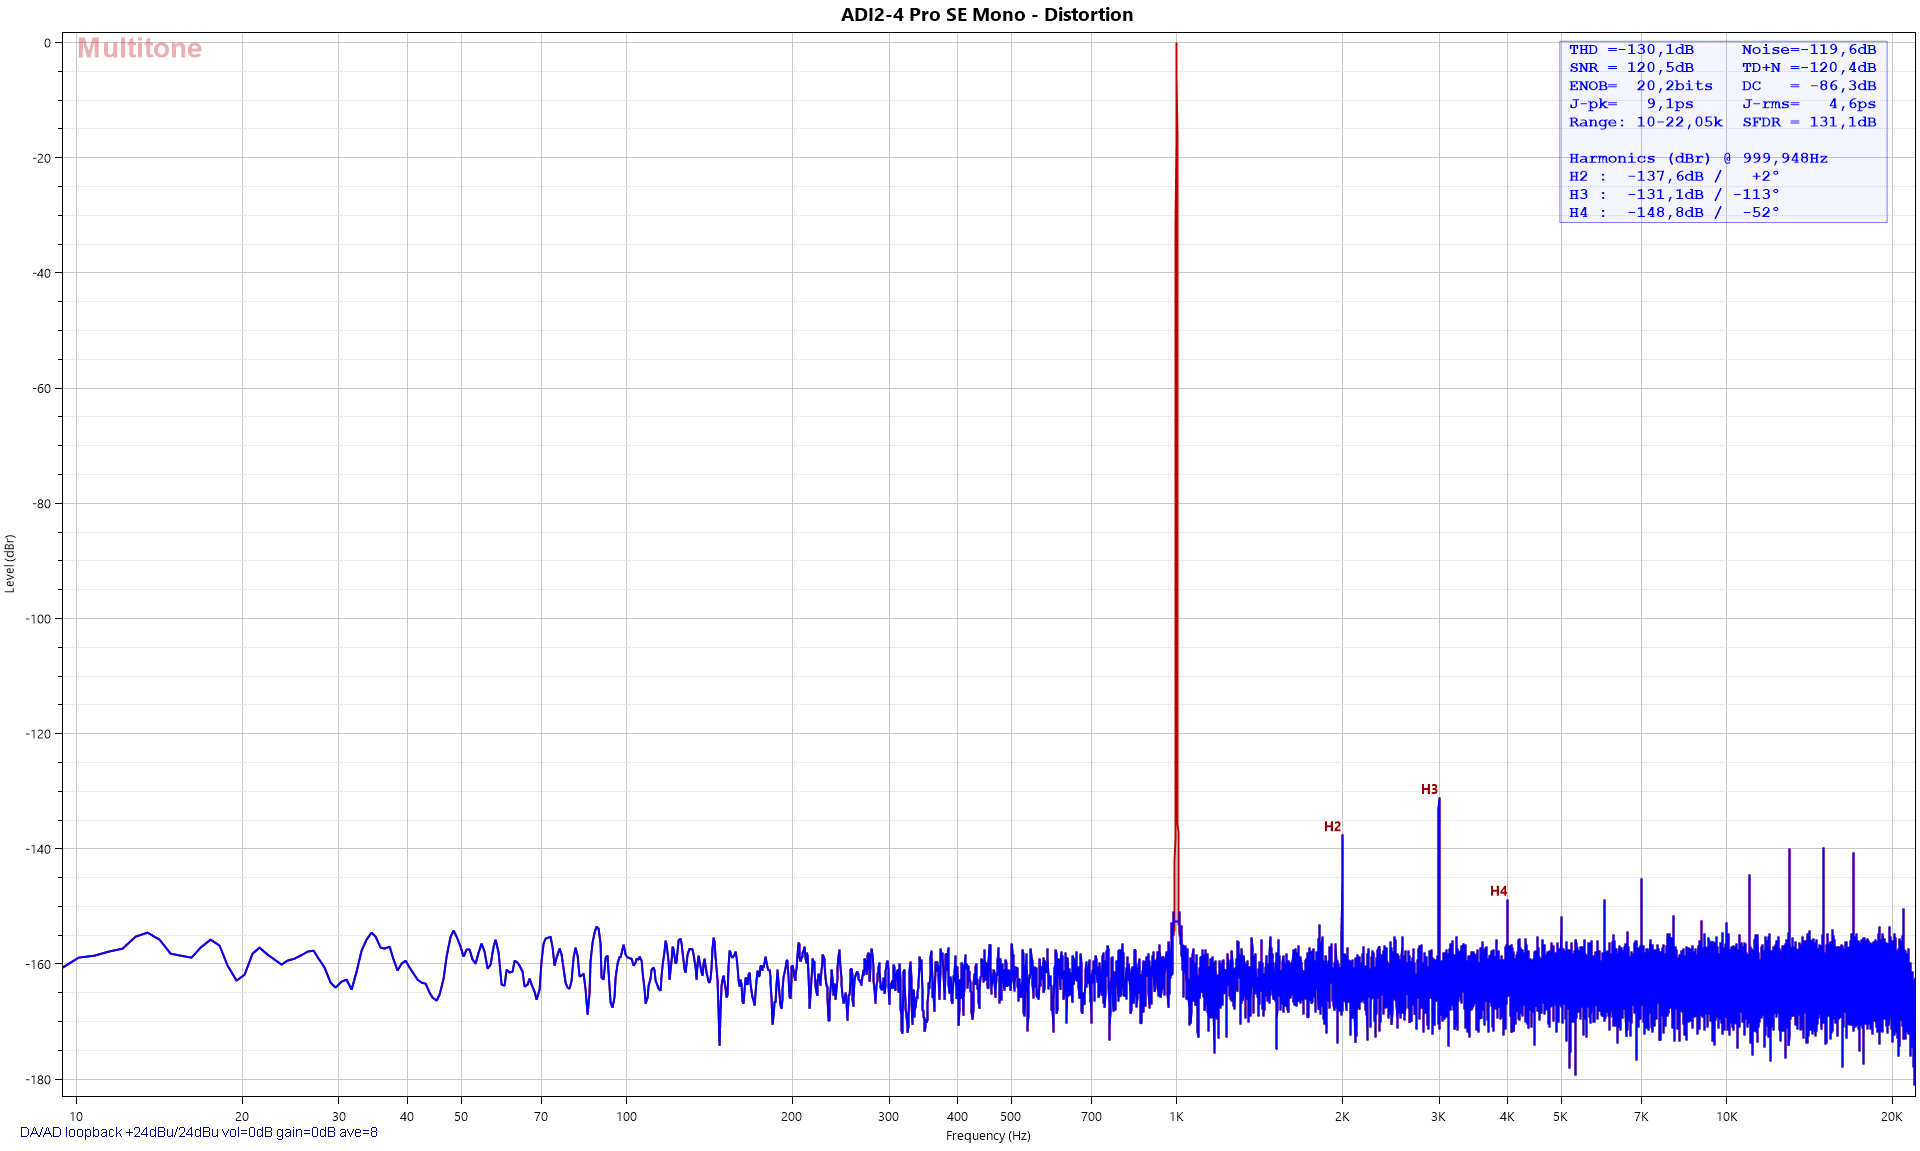Screen dimensions: 1920x1151
Task: Click the -60 tick on level axis
Action: pyautogui.click(x=41, y=389)
